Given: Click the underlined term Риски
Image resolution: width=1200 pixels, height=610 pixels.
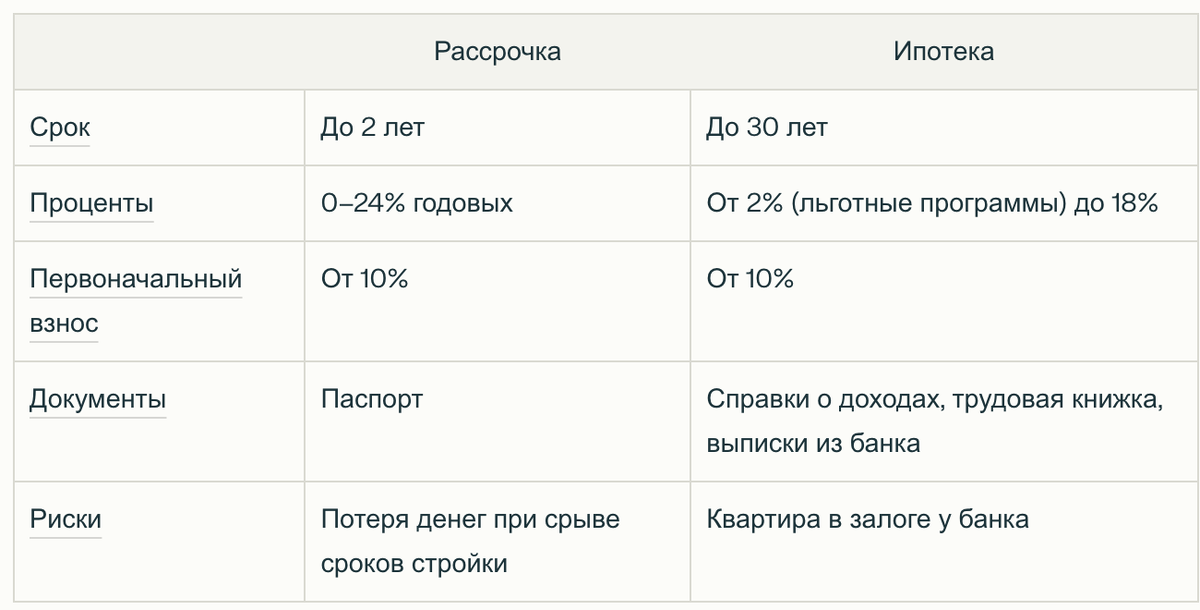Looking at the screenshot, I should click(x=65, y=520).
